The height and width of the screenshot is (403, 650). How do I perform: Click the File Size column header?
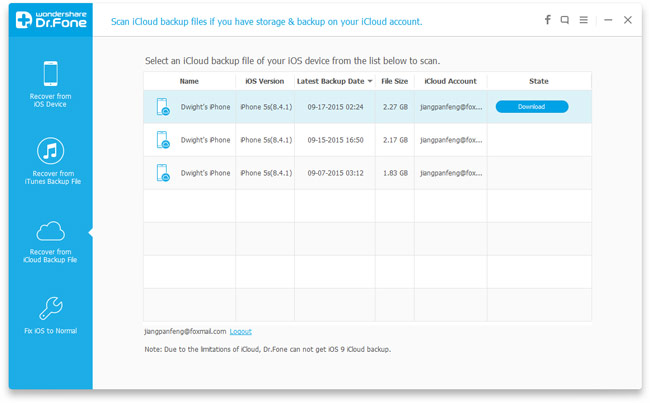click(395, 81)
